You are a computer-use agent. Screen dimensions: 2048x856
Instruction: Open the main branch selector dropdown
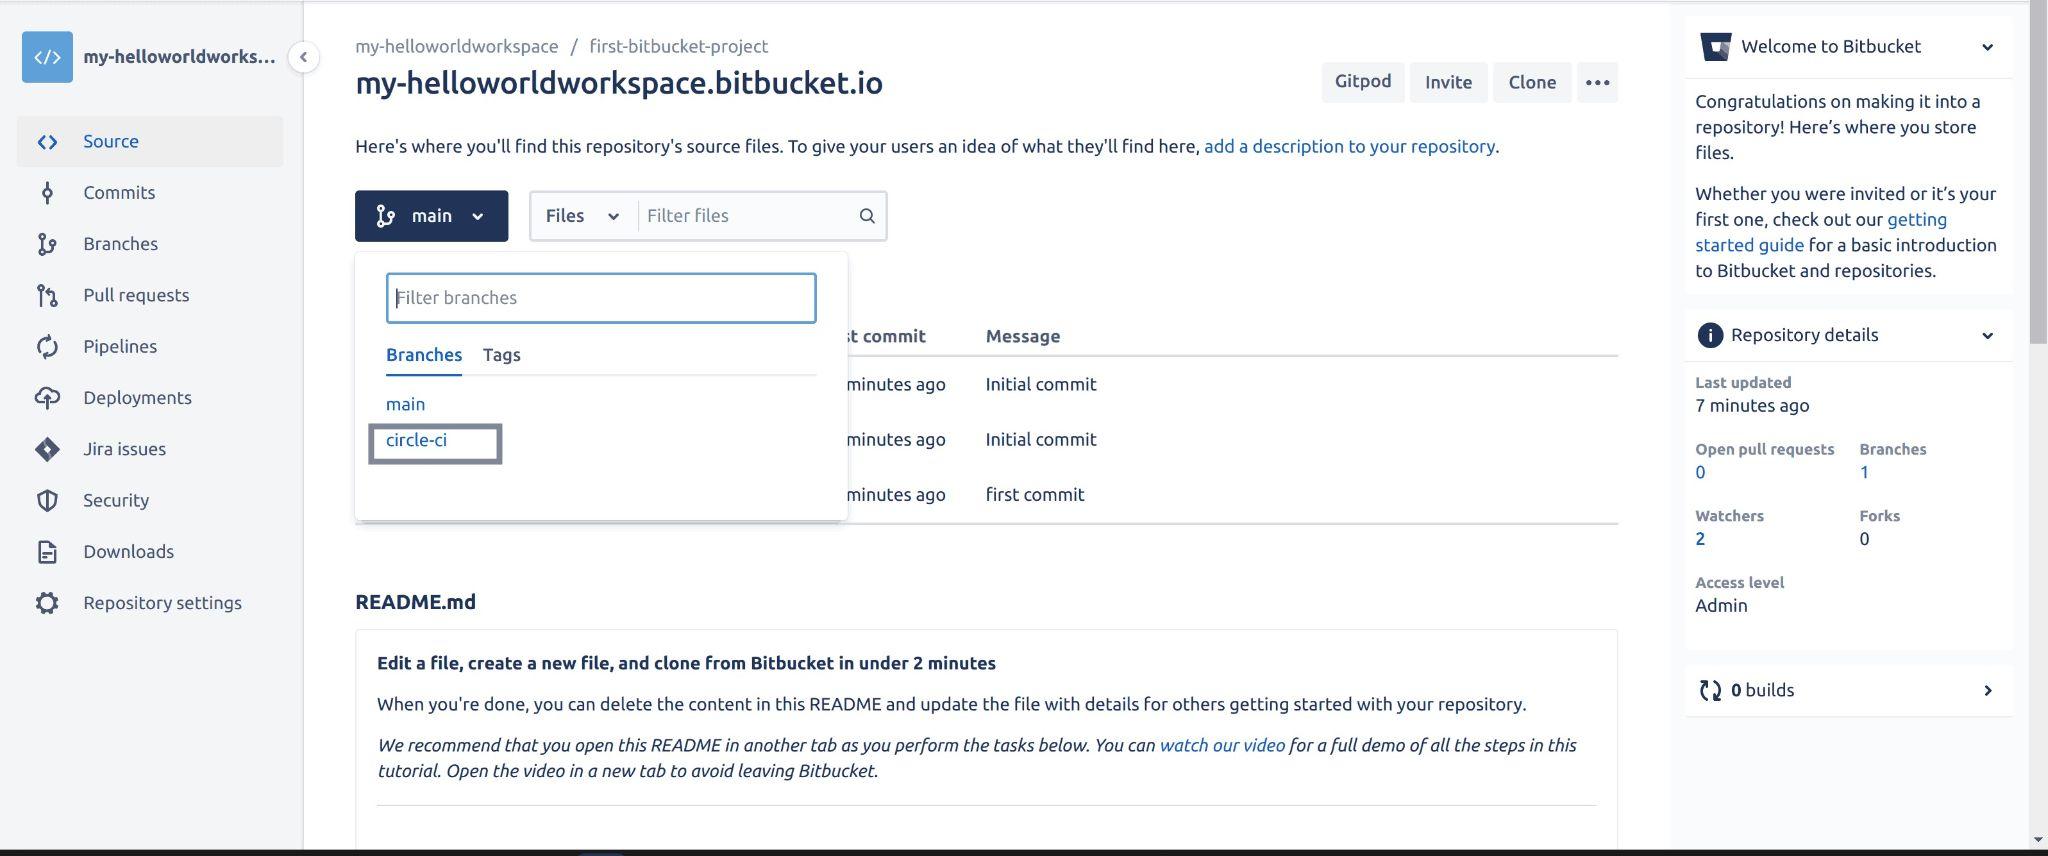(431, 216)
